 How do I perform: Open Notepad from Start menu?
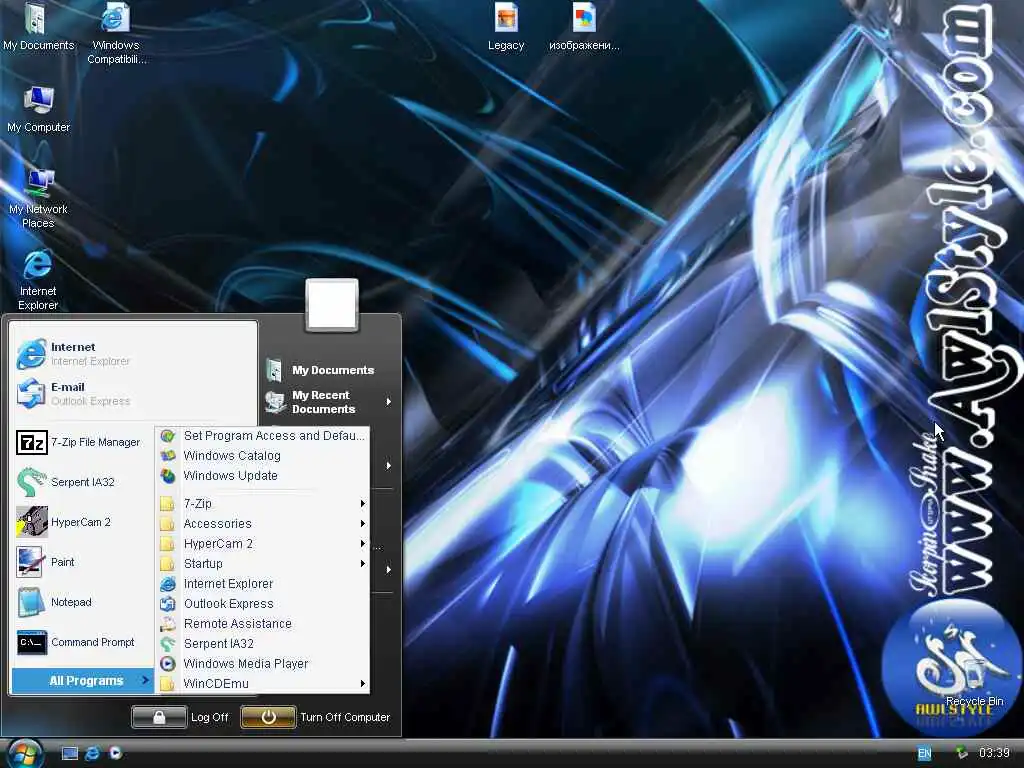[54, 602]
